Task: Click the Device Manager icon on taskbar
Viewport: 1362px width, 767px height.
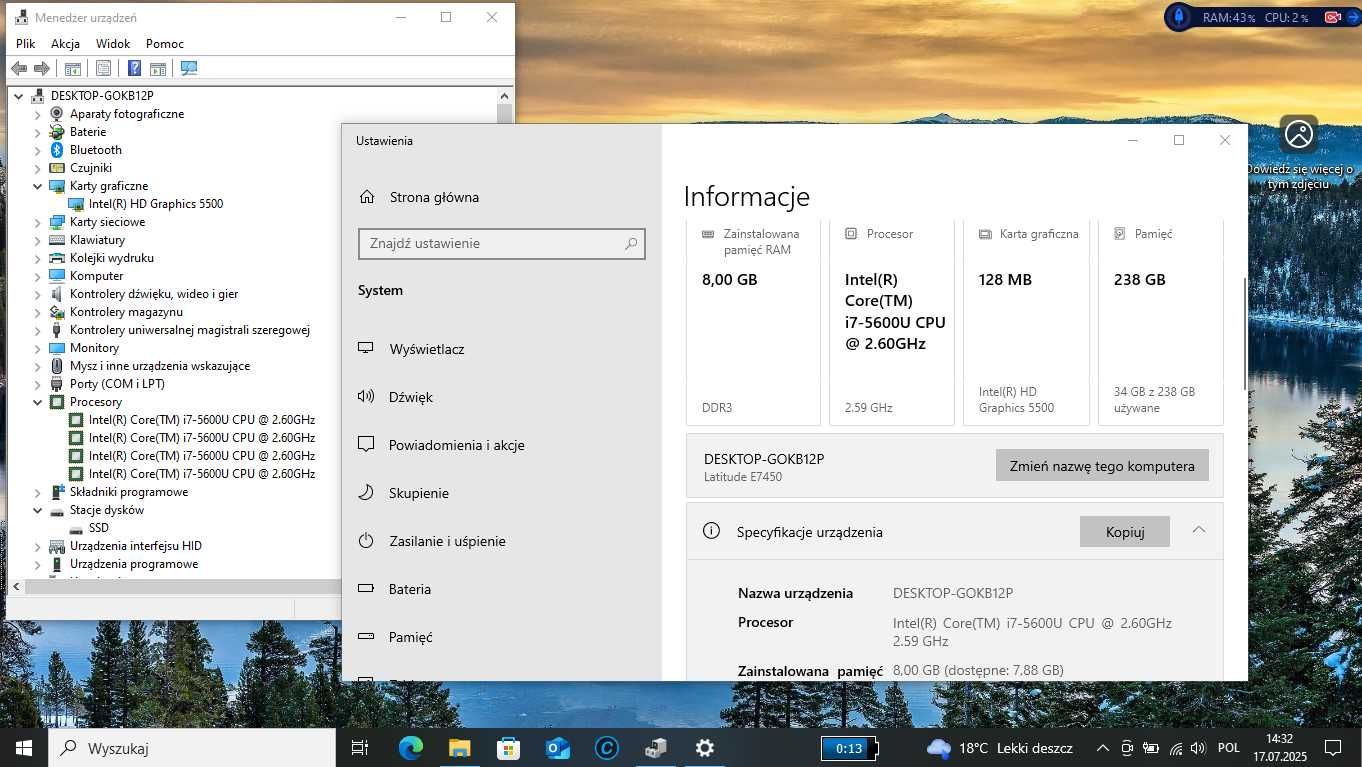Action: [655, 748]
